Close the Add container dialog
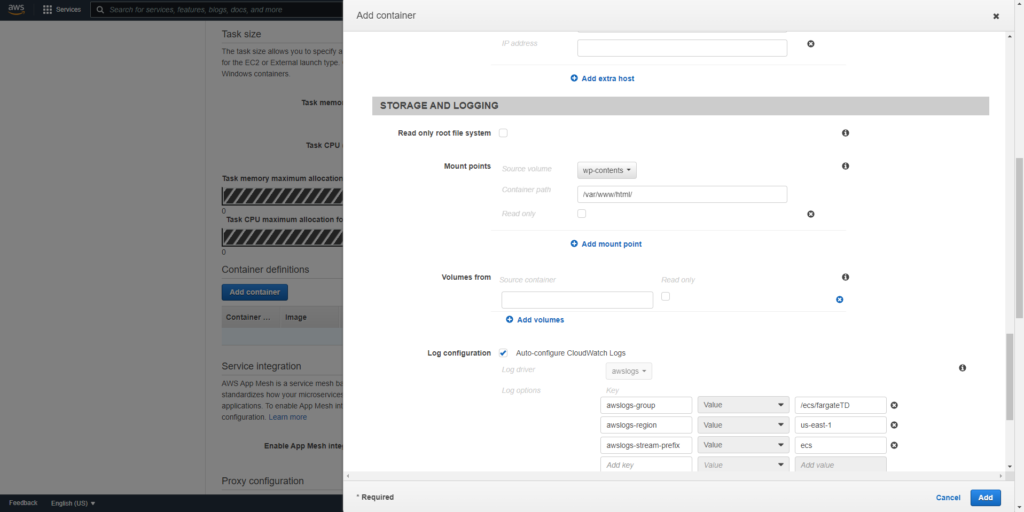1024x512 pixels. click(x=996, y=16)
